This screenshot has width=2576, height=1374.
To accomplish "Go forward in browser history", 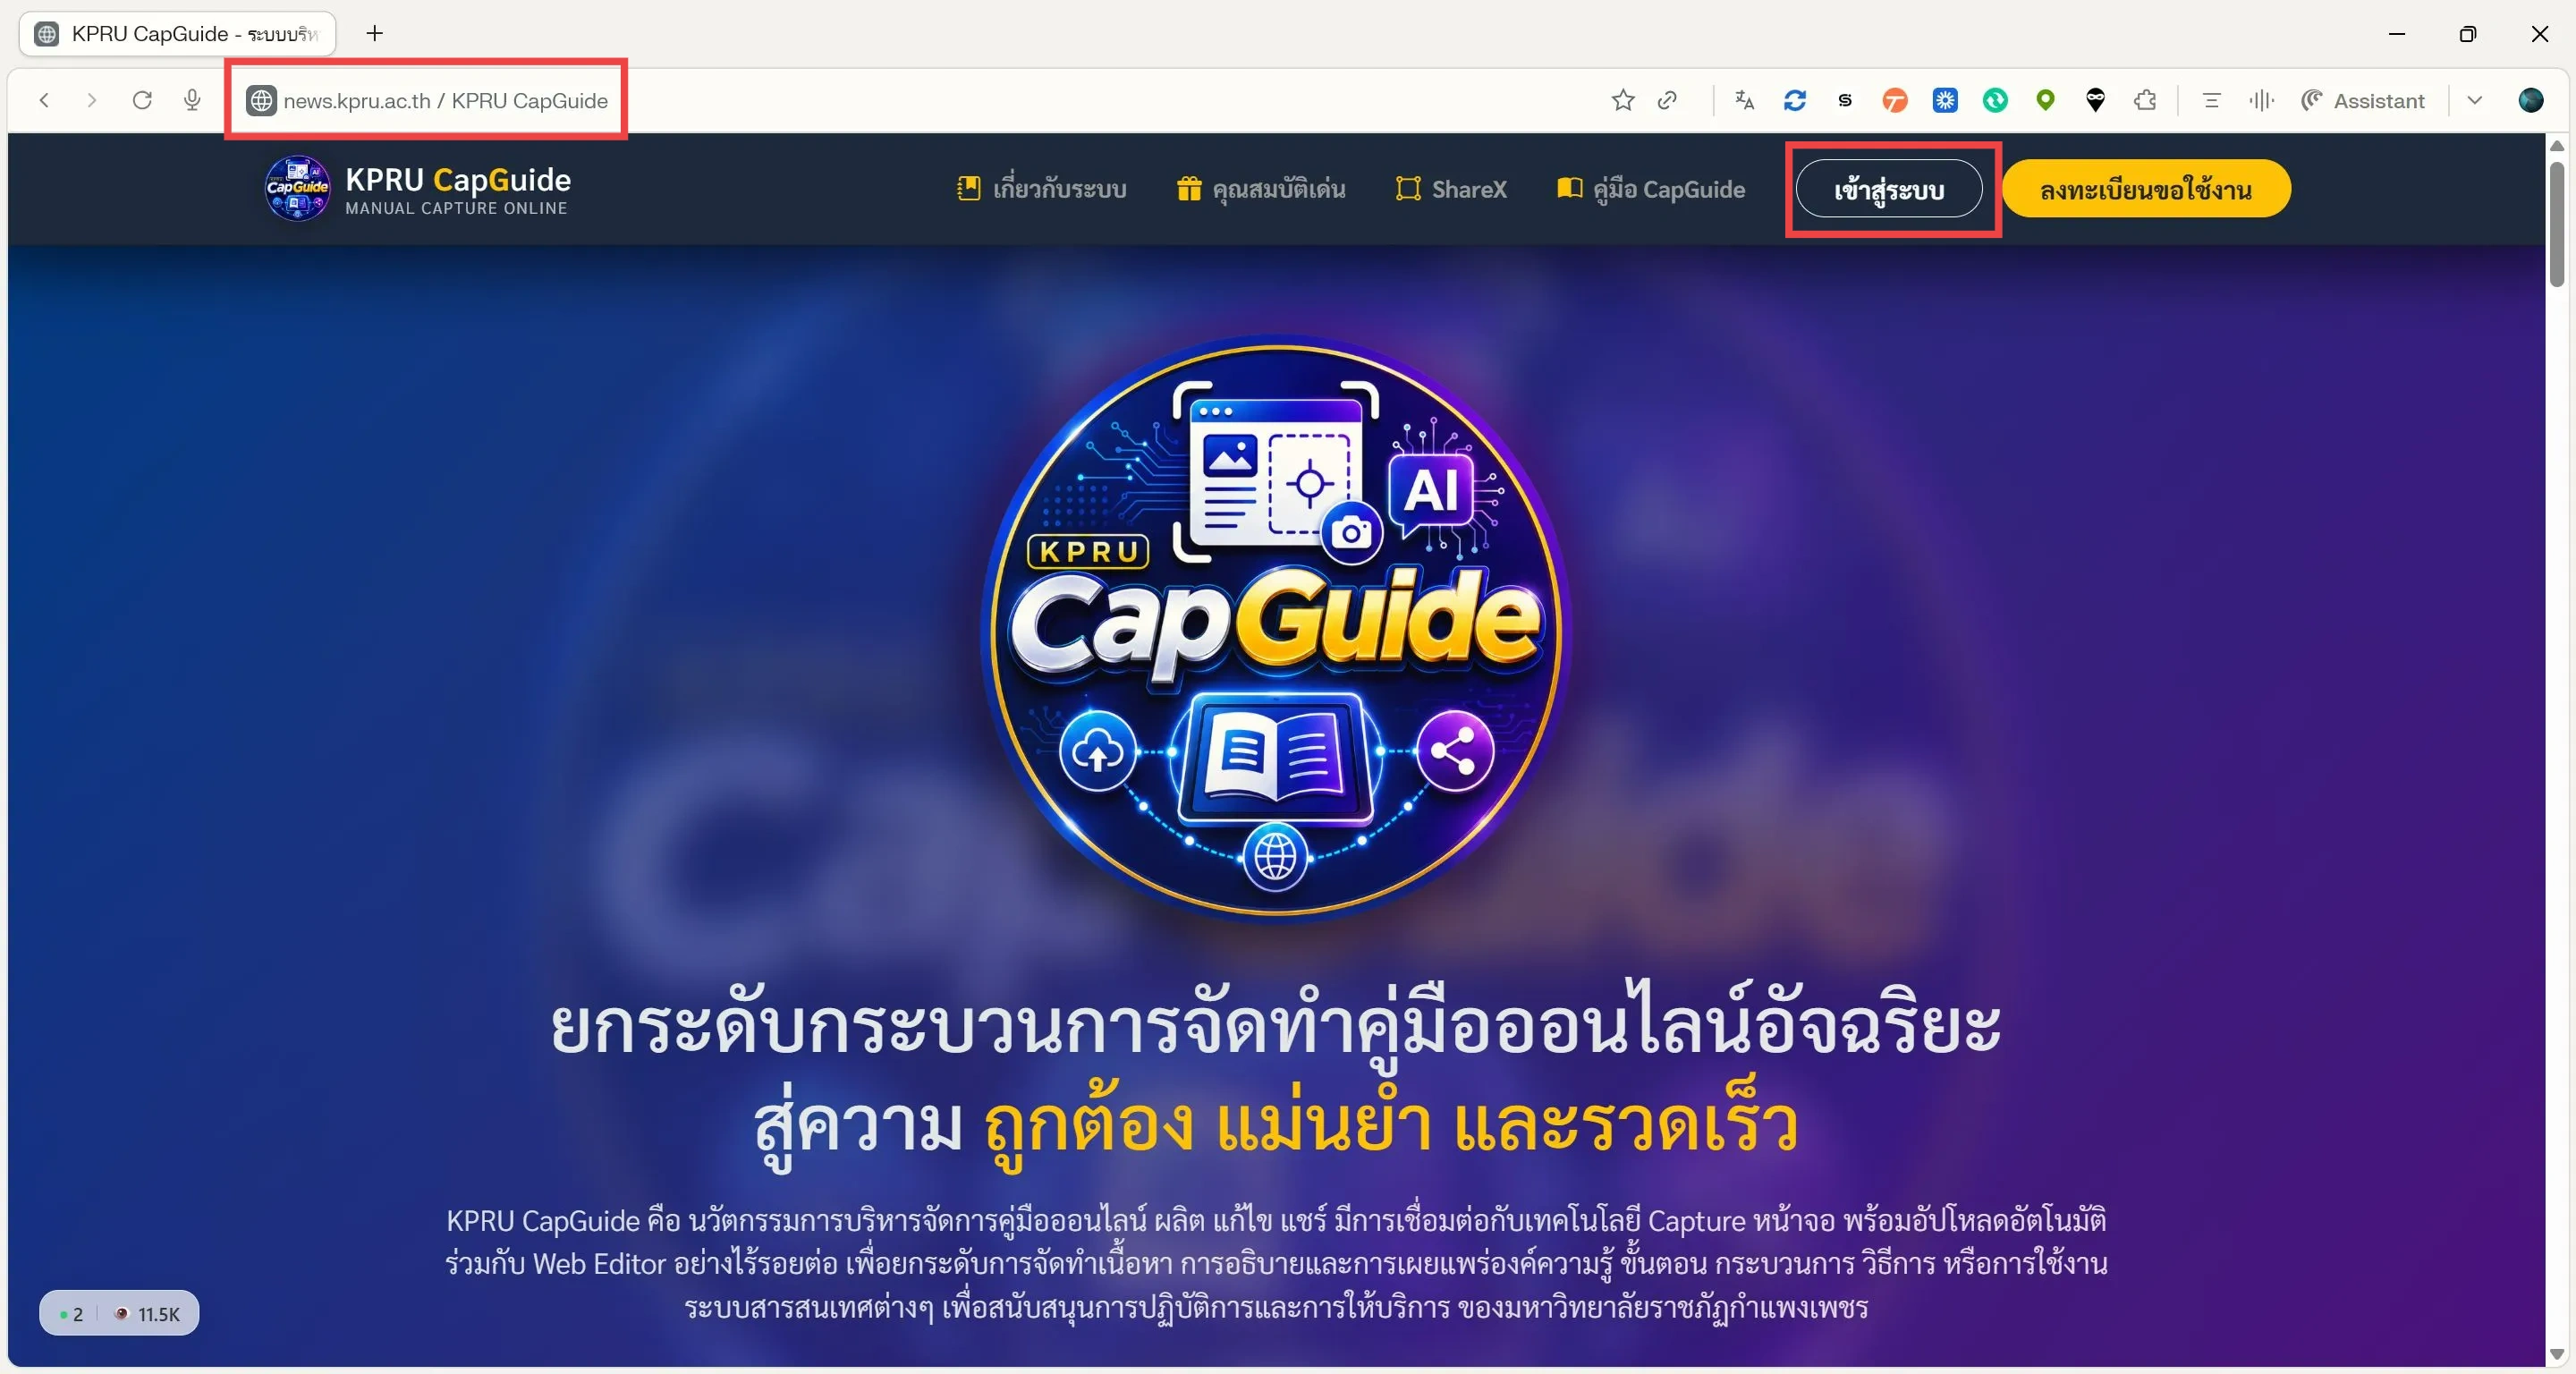I will point(92,100).
